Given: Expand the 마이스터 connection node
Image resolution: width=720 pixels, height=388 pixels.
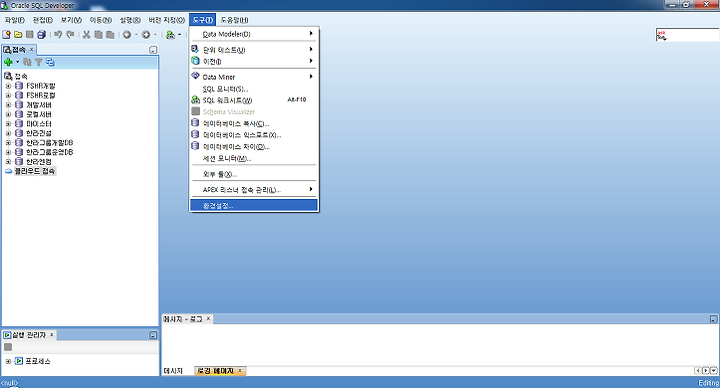Looking at the screenshot, I should click(x=8, y=124).
